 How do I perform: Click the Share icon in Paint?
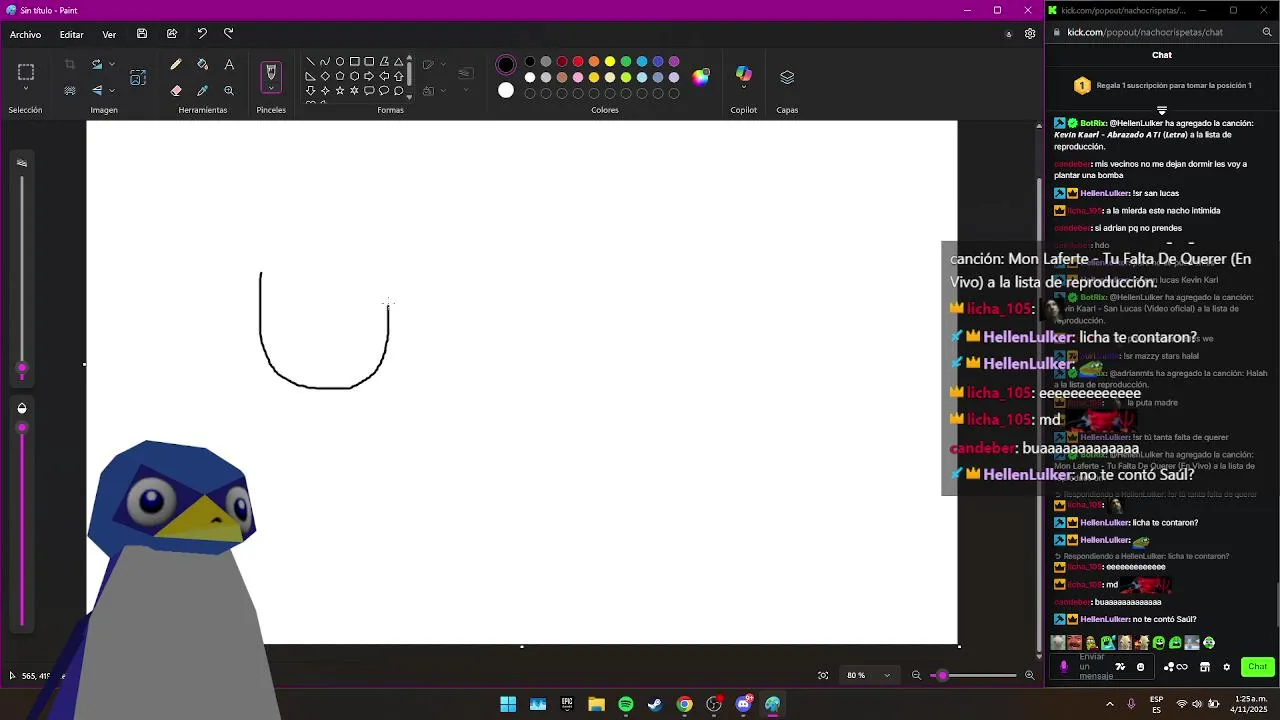point(172,34)
